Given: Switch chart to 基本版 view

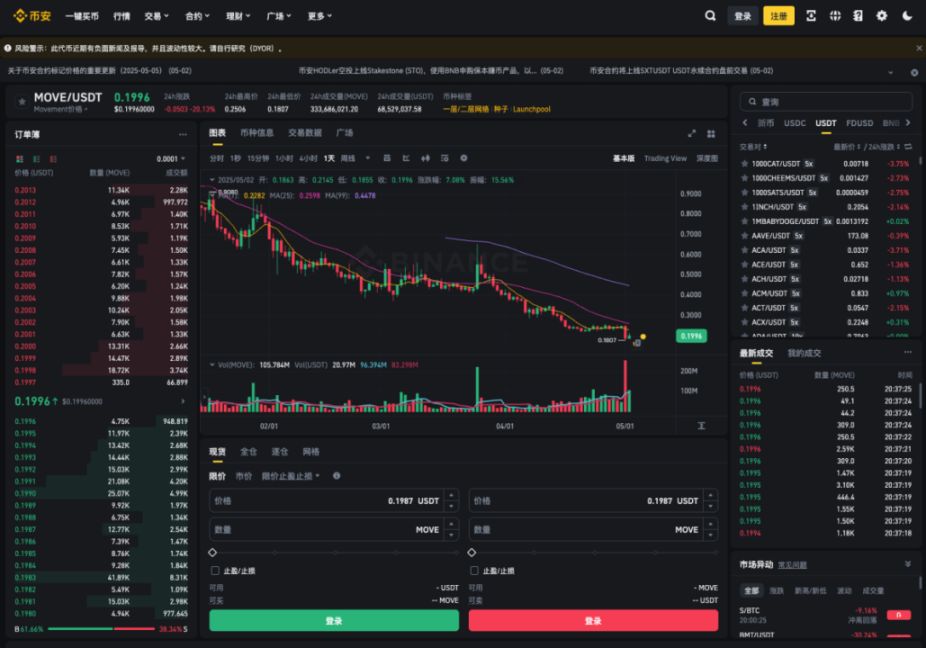Looking at the screenshot, I should point(623,158).
